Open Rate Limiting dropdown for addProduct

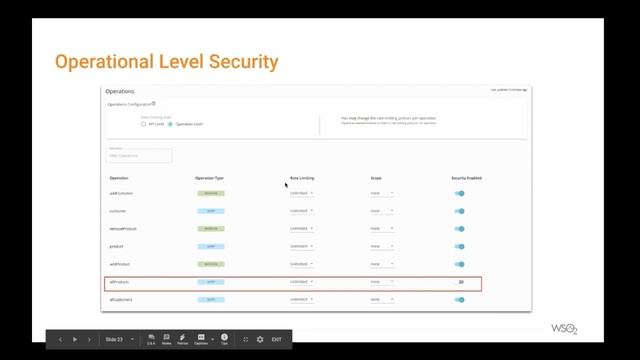pyautogui.click(x=302, y=264)
